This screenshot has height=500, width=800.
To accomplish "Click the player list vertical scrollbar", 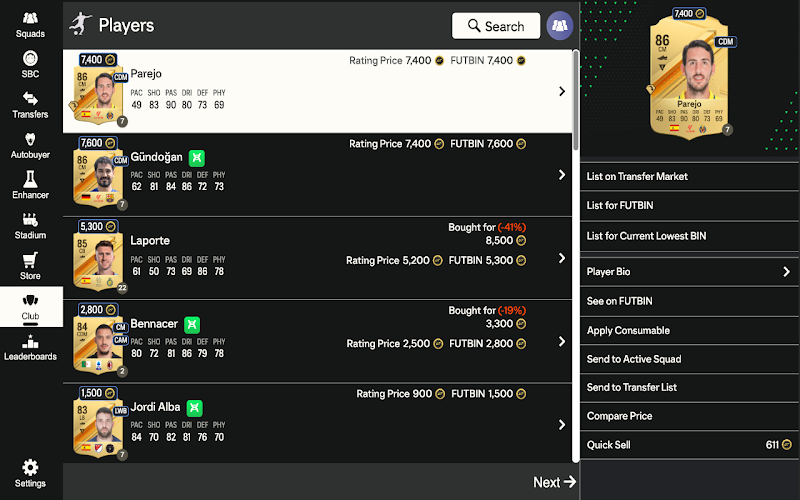I will tap(576, 255).
